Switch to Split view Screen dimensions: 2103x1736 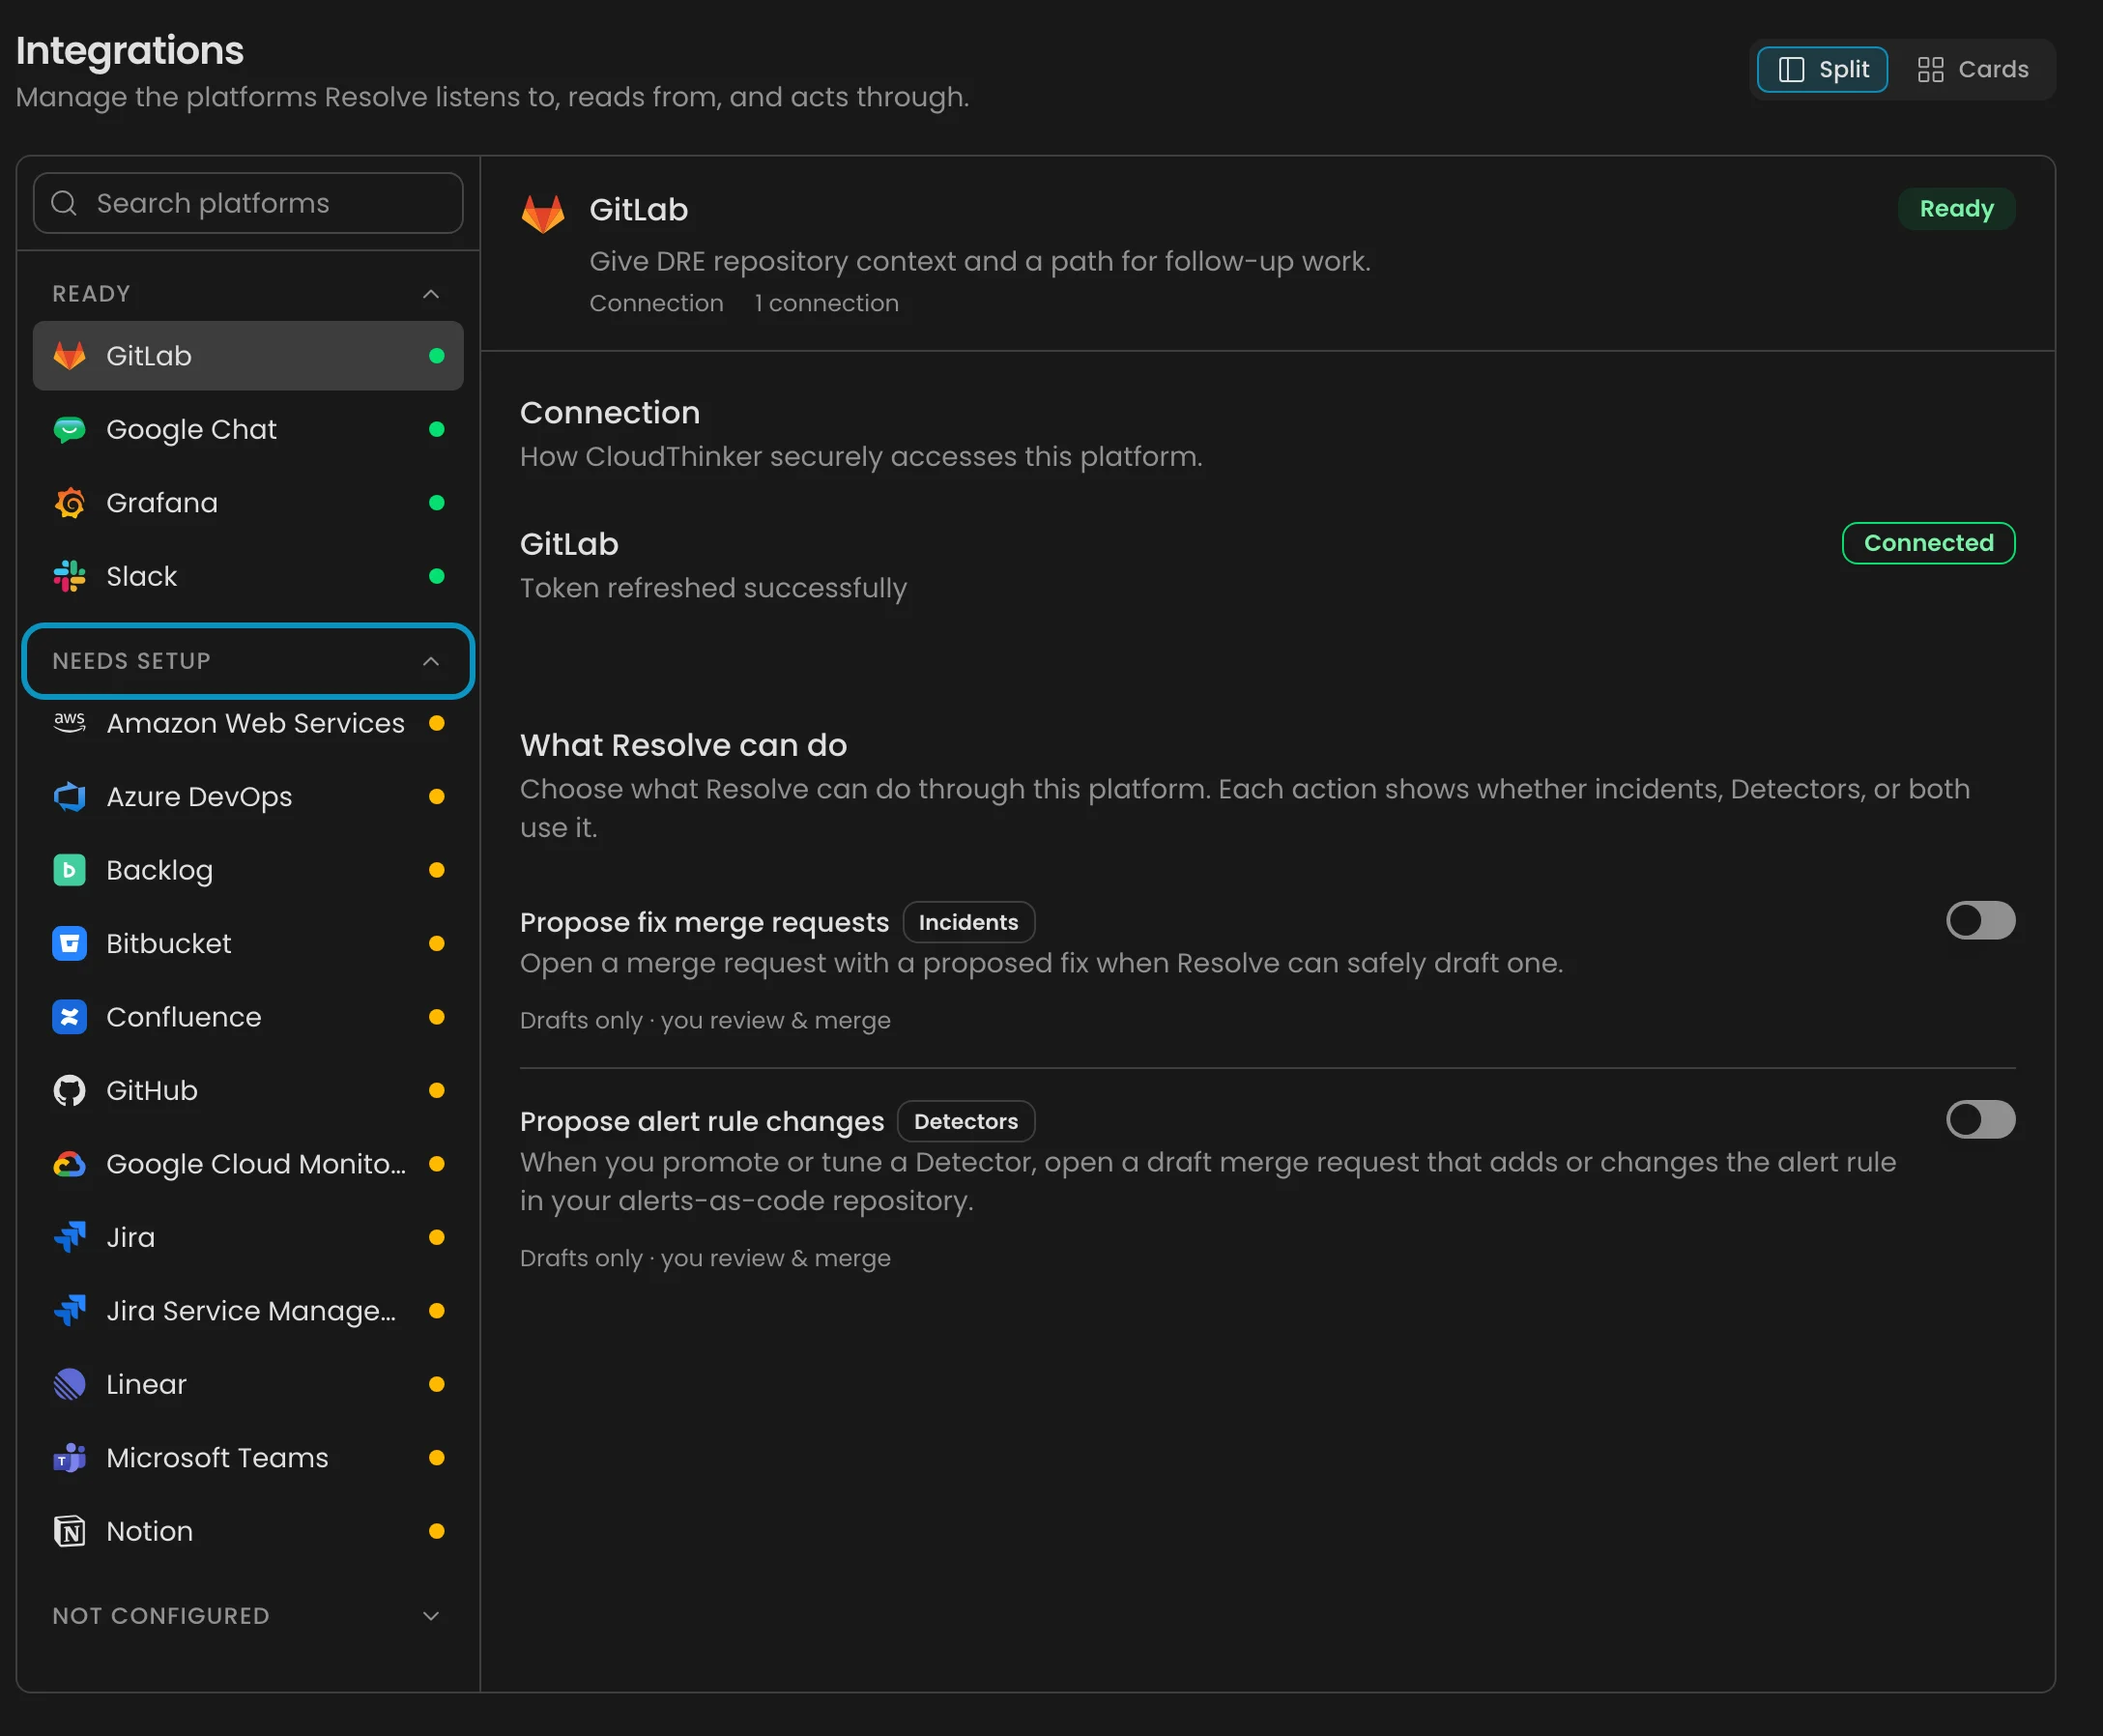point(1822,69)
